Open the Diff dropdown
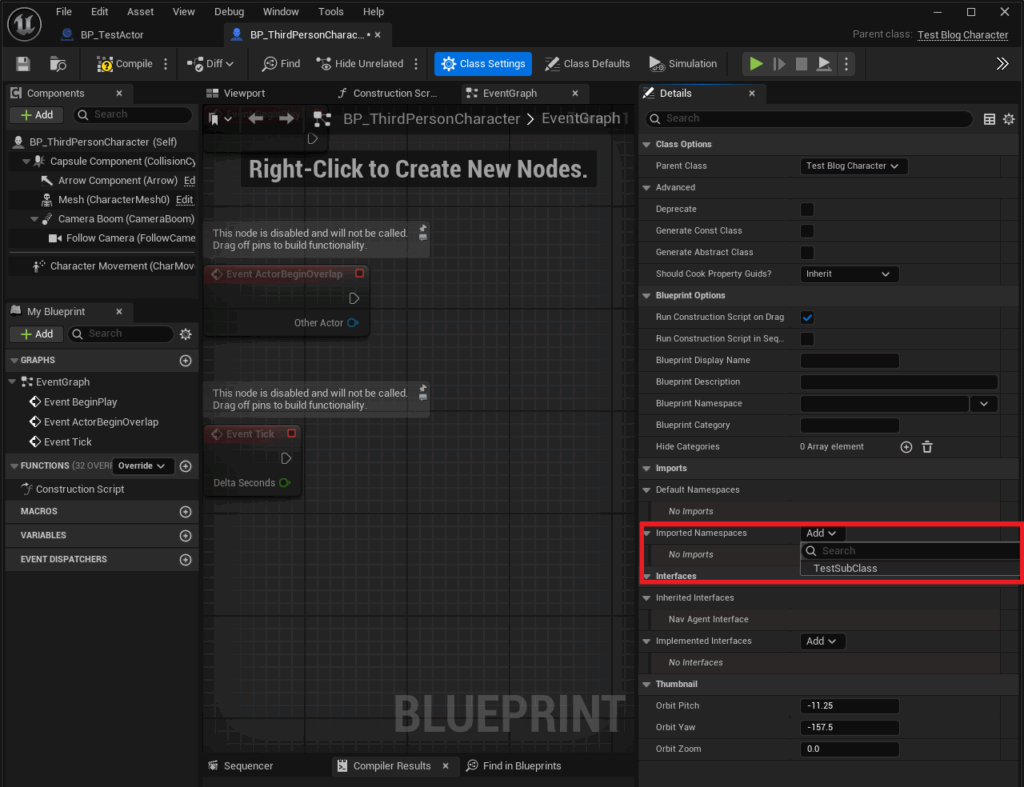The height and width of the screenshot is (787, 1024). point(210,63)
